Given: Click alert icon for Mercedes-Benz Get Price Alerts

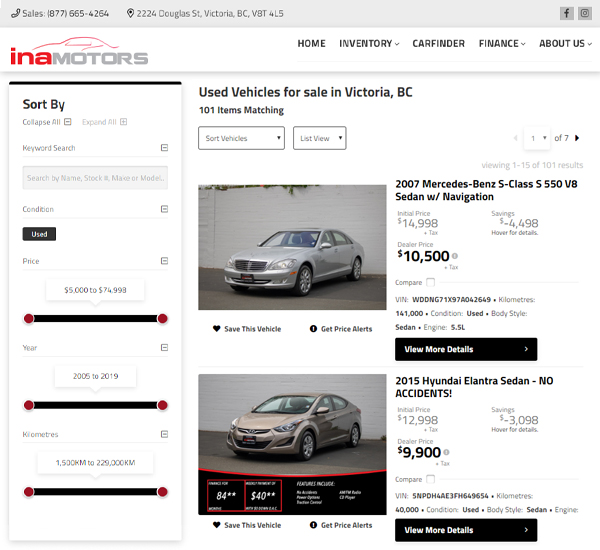Looking at the screenshot, I should pos(313,329).
